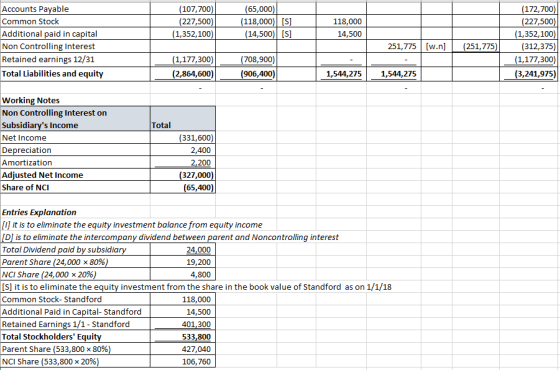Click the Depreciation row label

26,150
